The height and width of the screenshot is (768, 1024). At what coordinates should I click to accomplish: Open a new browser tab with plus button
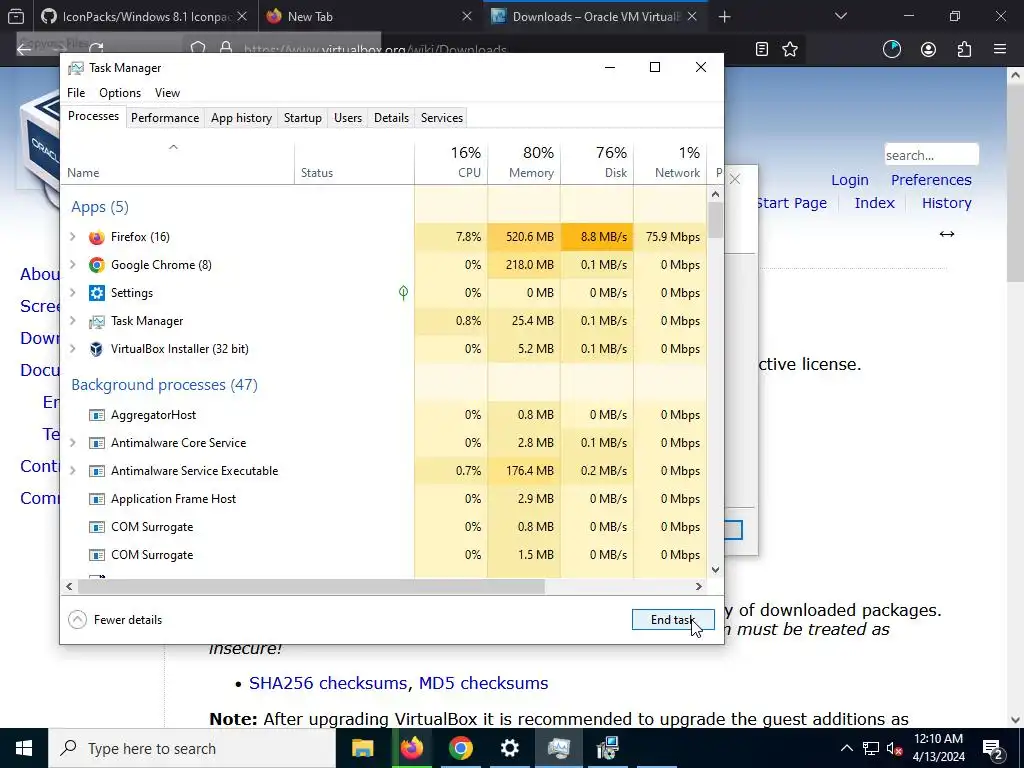point(724,17)
